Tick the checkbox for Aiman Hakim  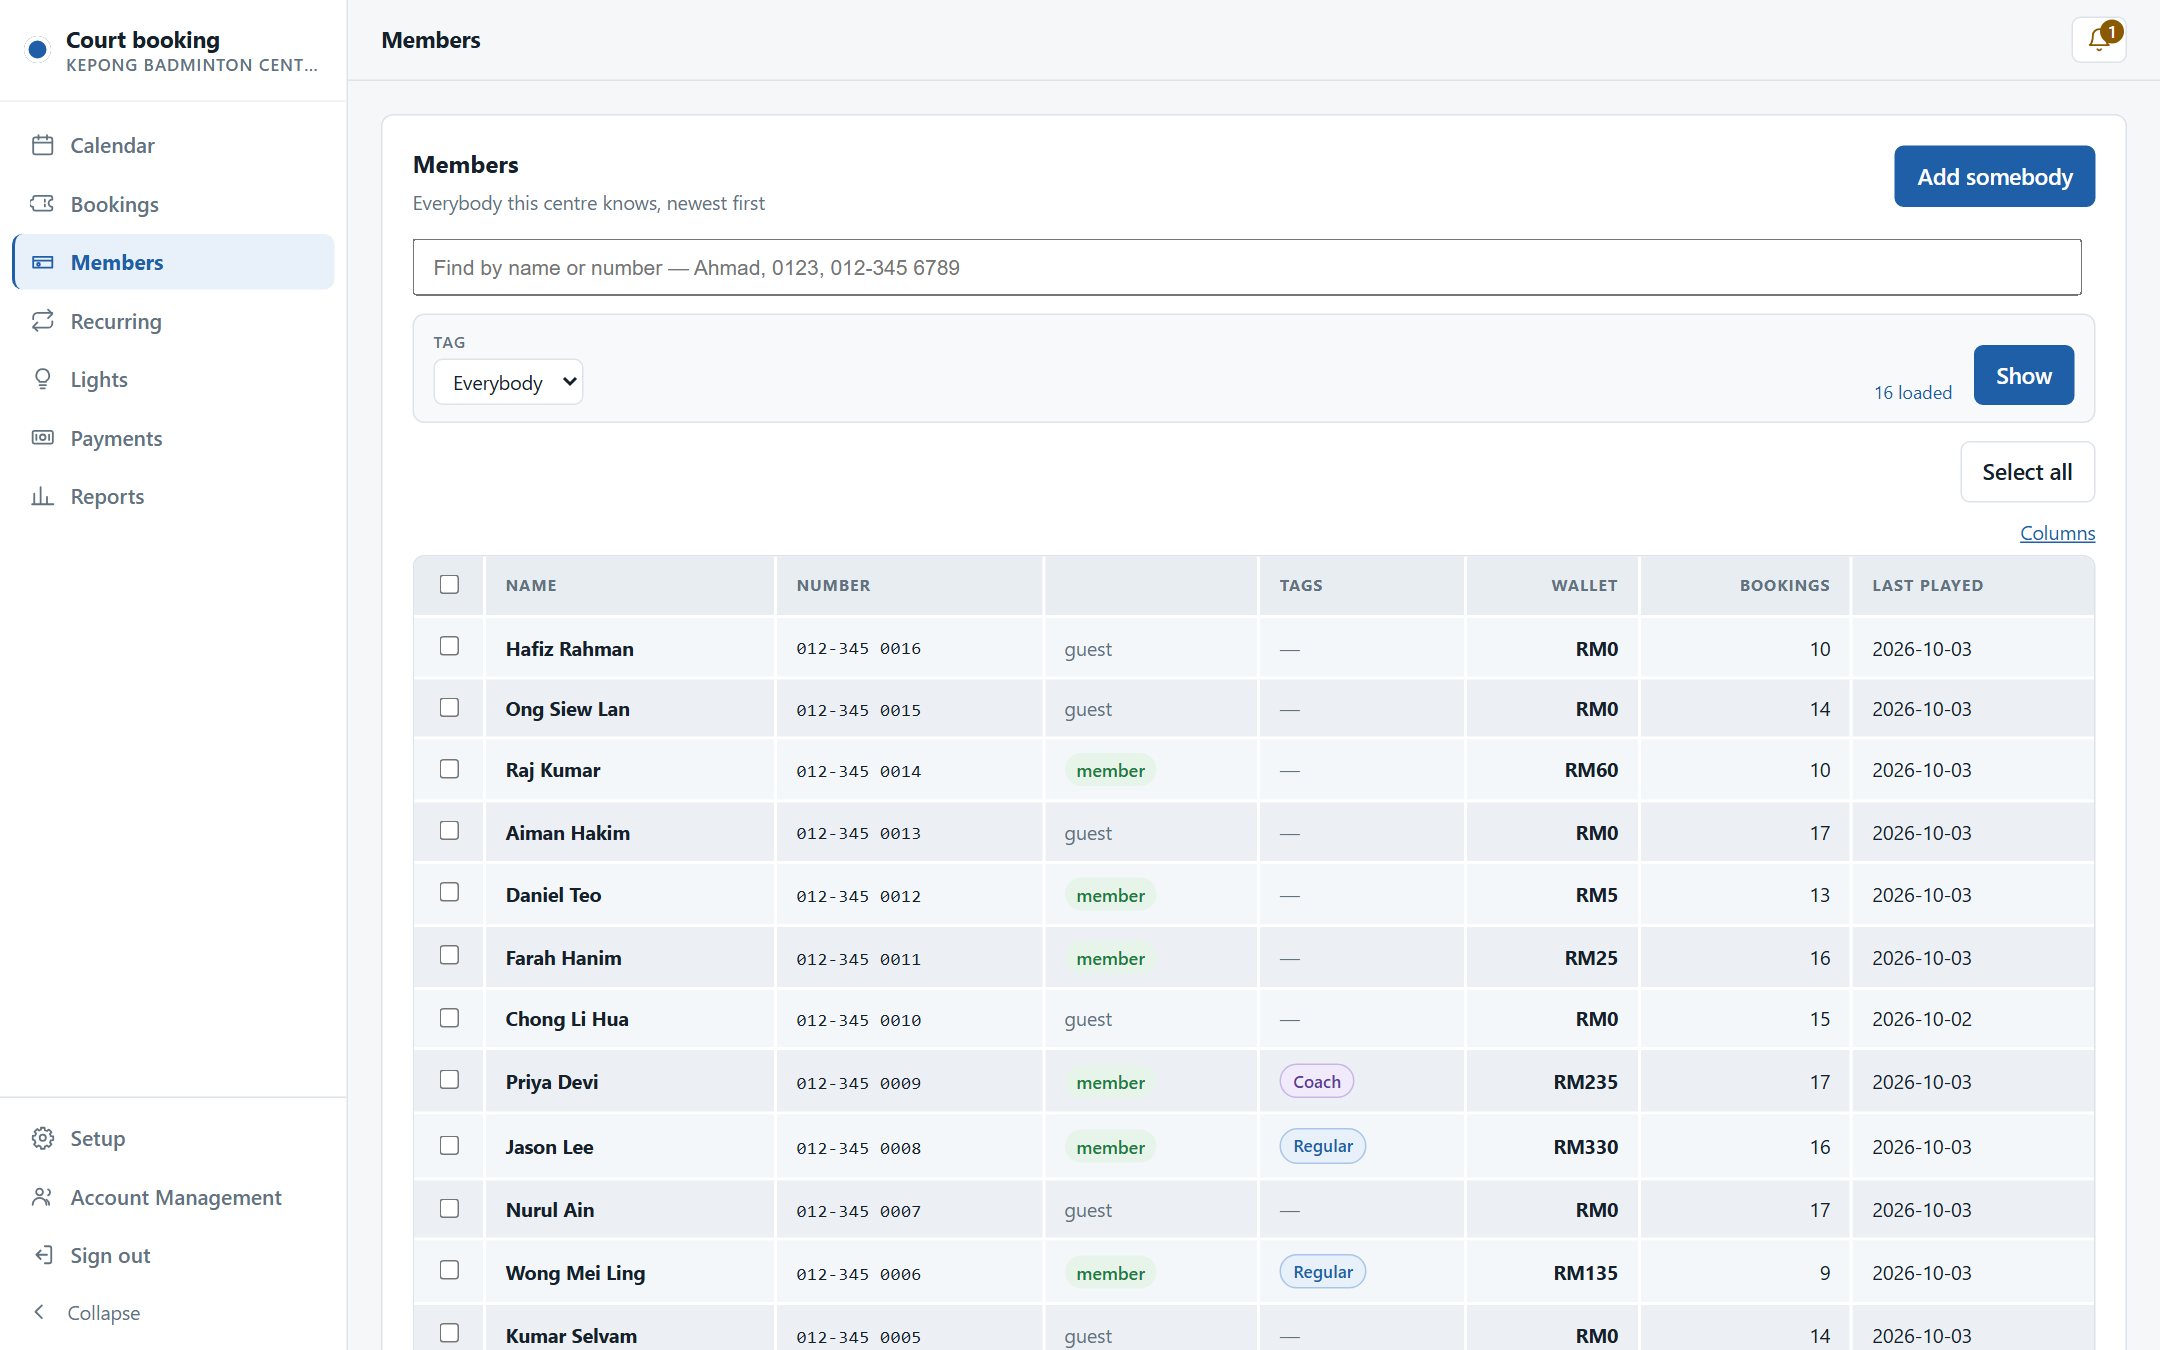(449, 830)
